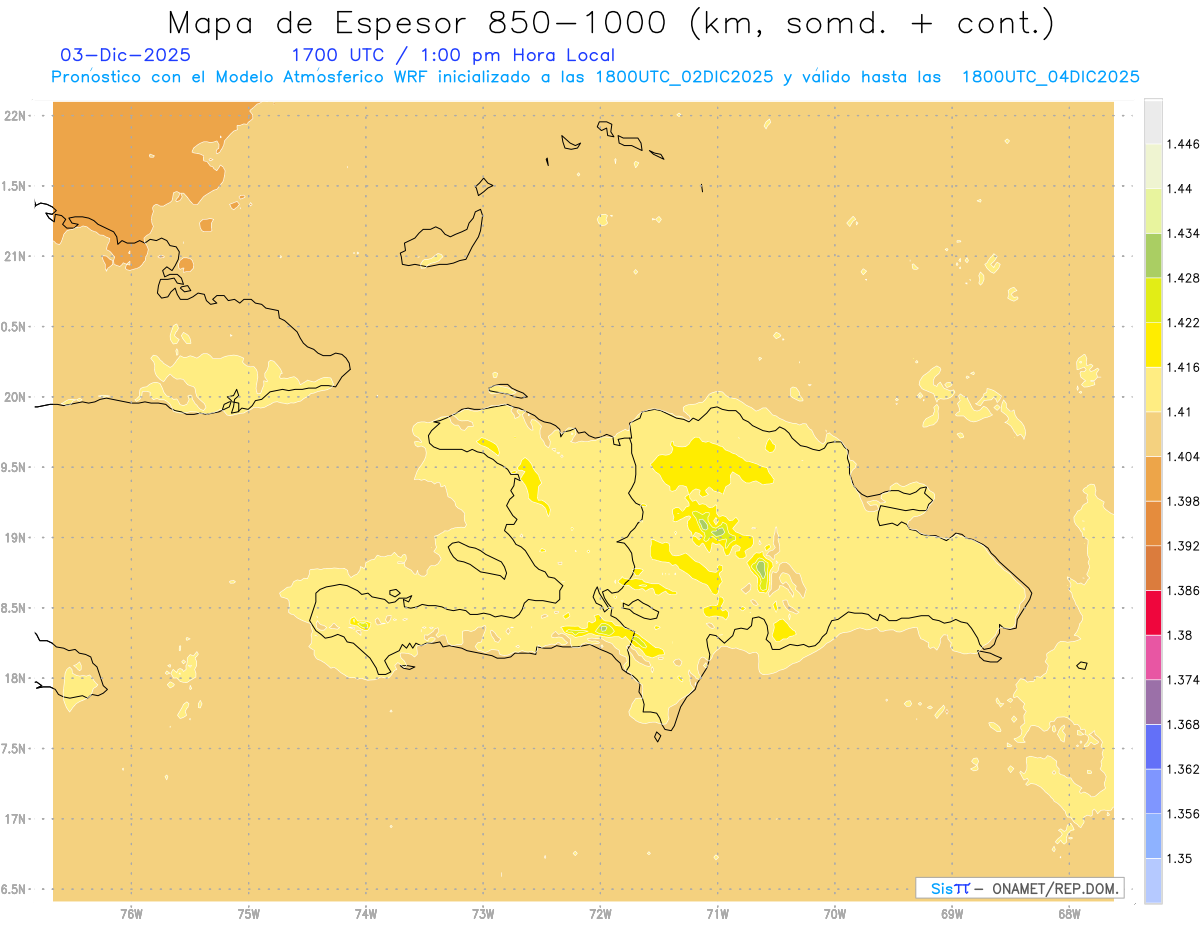Click the 70W longitude label
This screenshot has width=1200, height=927.
pyautogui.click(x=834, y=914)
